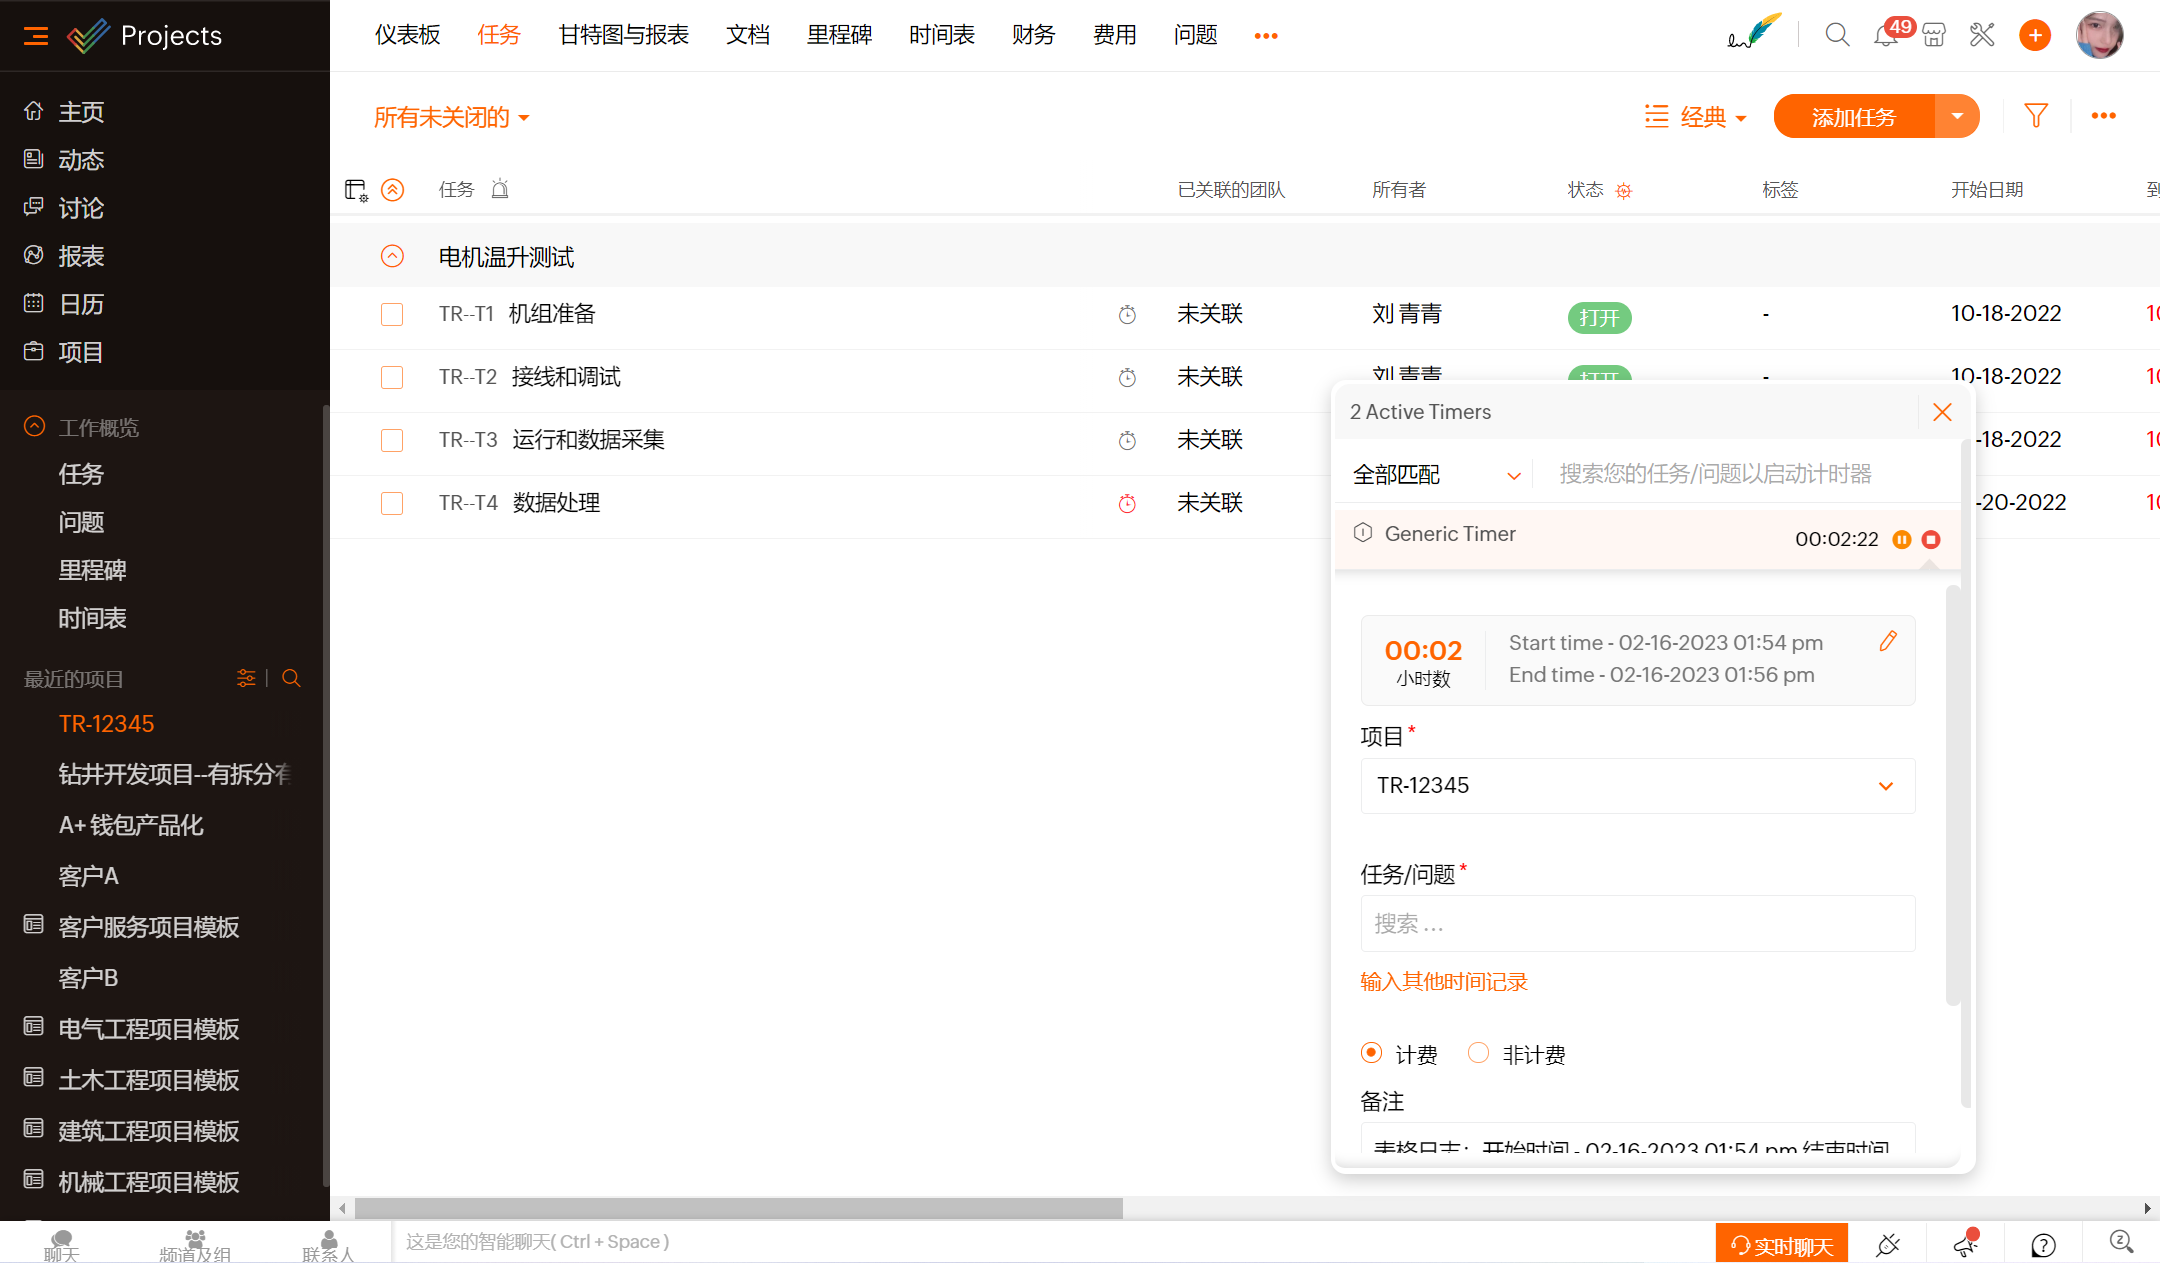
Task: Open notifications bell with 49 badge
Action: click(x=1886, y=36)
